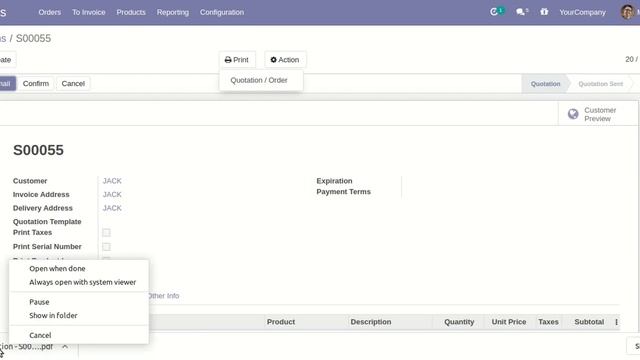Sort by the Unit Price column header
The height and width of the screenshot is (360, 640).
(x=509, y=322)
